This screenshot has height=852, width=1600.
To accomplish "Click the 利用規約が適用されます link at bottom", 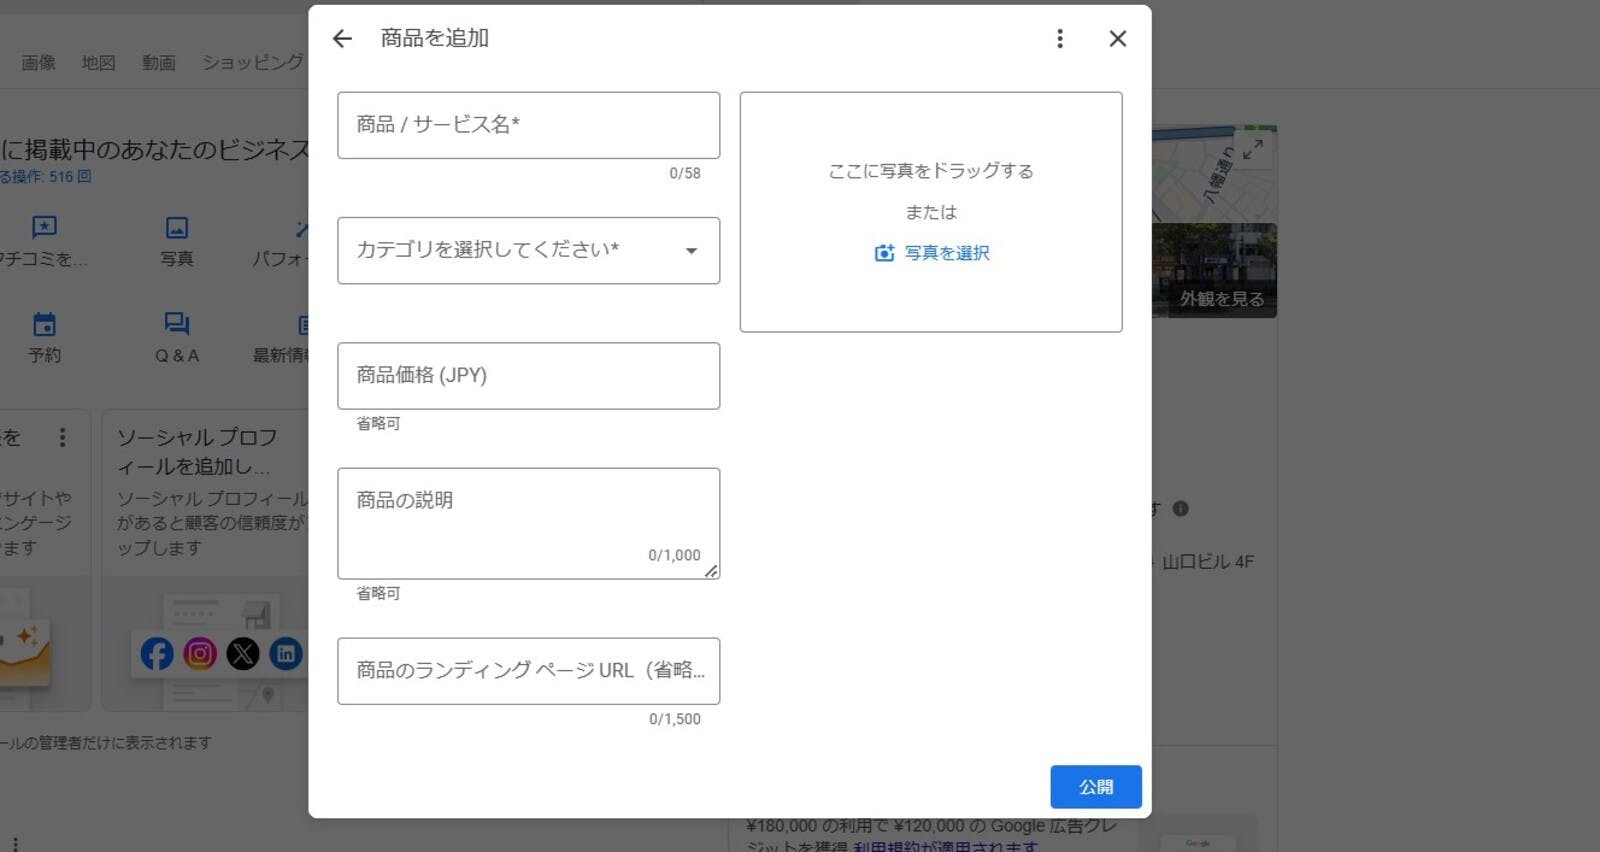I will [946, 846].
